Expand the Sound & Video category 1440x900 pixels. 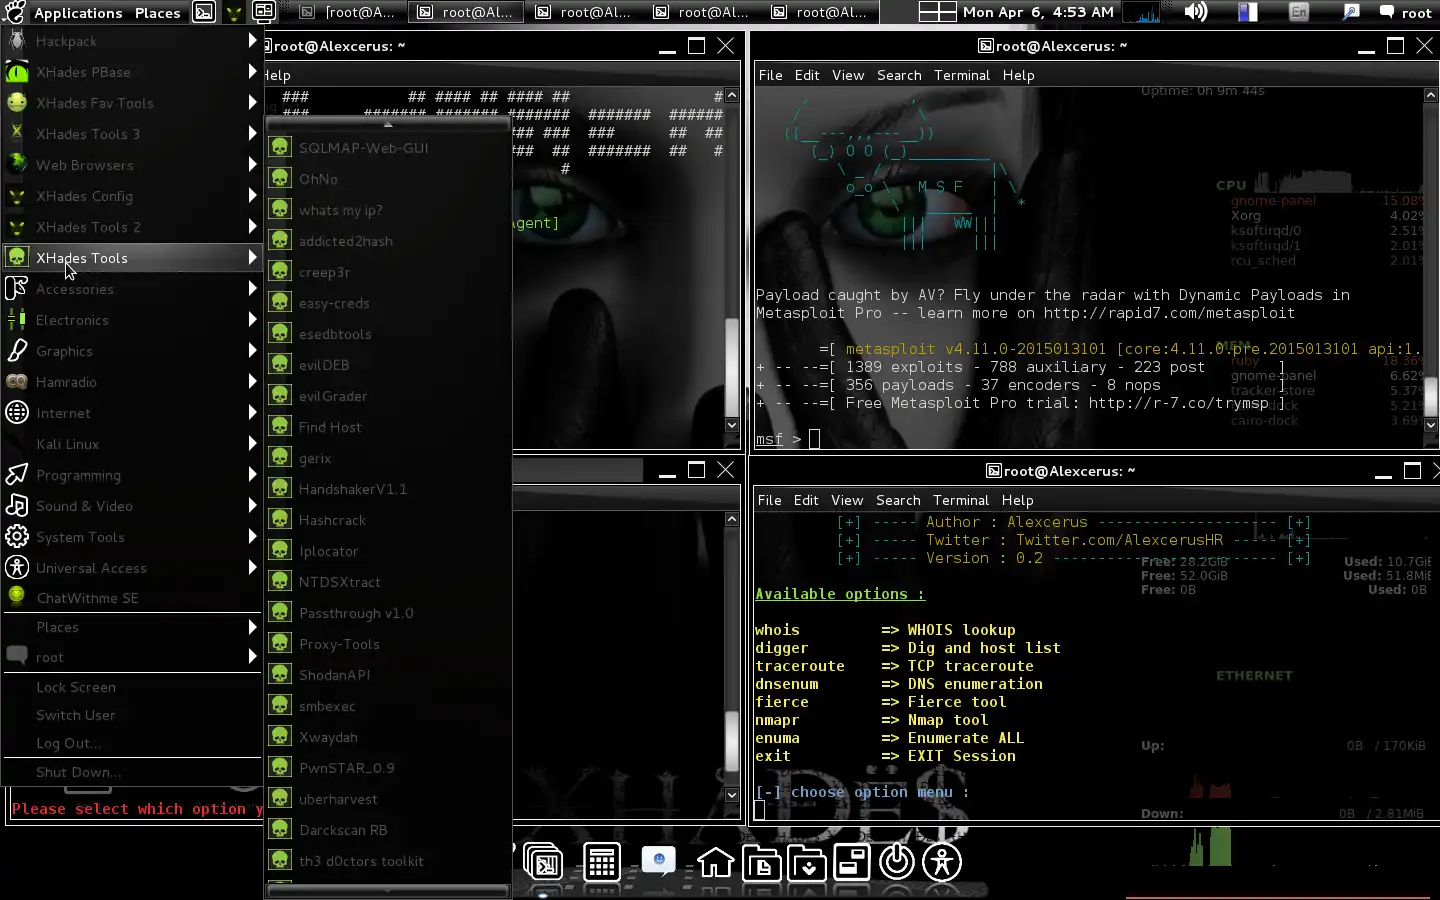pos(132,506)
